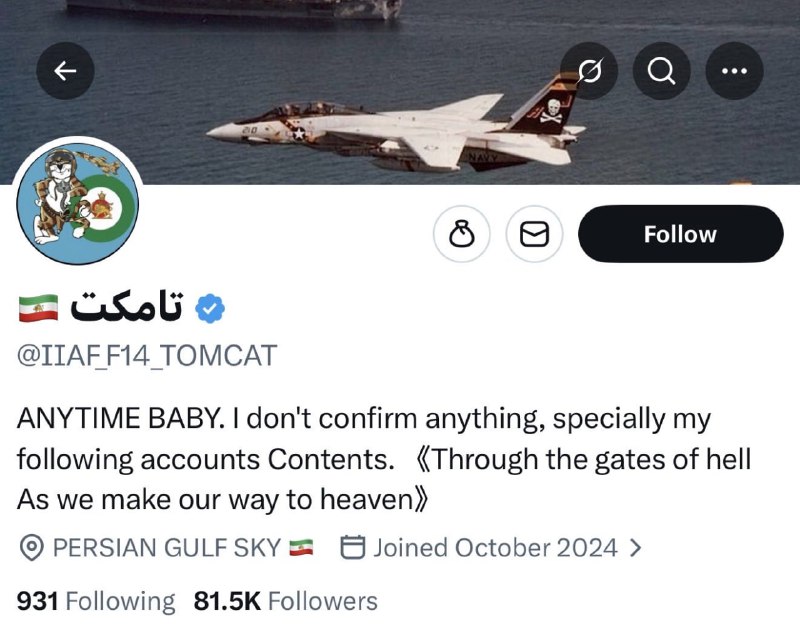Viewport: 800px width, 631px height.
Task: Open the 931 Following list
Action: [96, 601]
